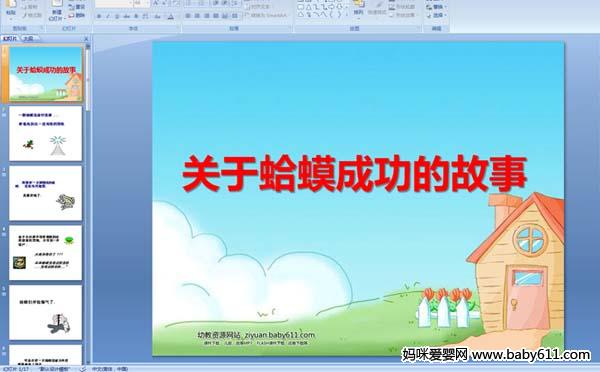The height and width of the screenshot is (372, 600).
Task: Toggle underline formatting
Action: point(117,16)
